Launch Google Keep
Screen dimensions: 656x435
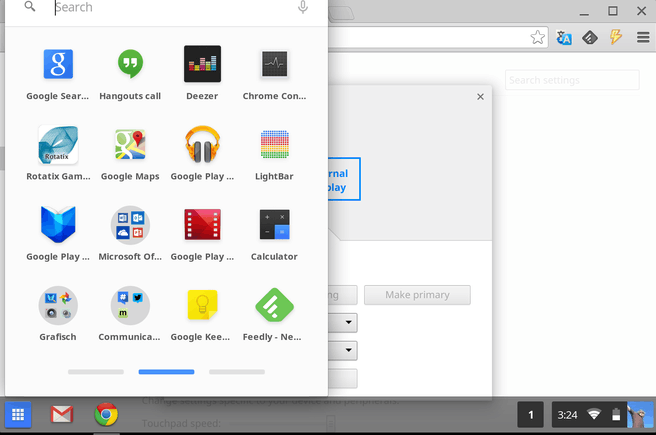pyautogui.click(x=202, y=305)
